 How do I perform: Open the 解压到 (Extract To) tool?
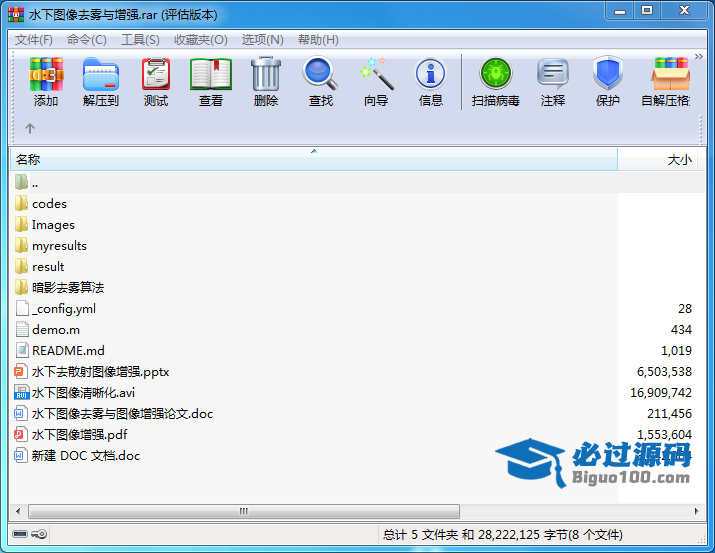click(x=101, y=82)
